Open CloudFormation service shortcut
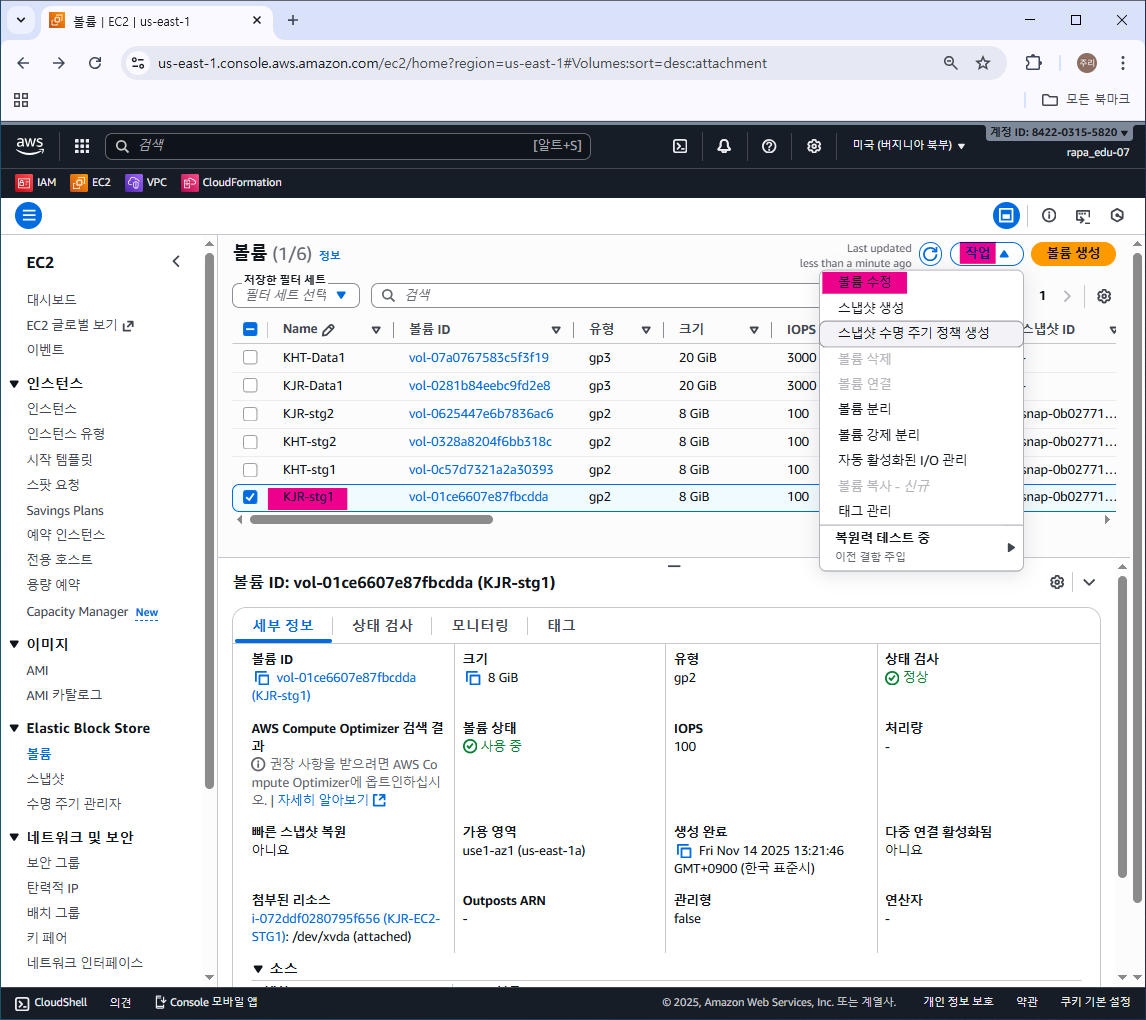The image size is (1146, 1020). tap(232, 182)
